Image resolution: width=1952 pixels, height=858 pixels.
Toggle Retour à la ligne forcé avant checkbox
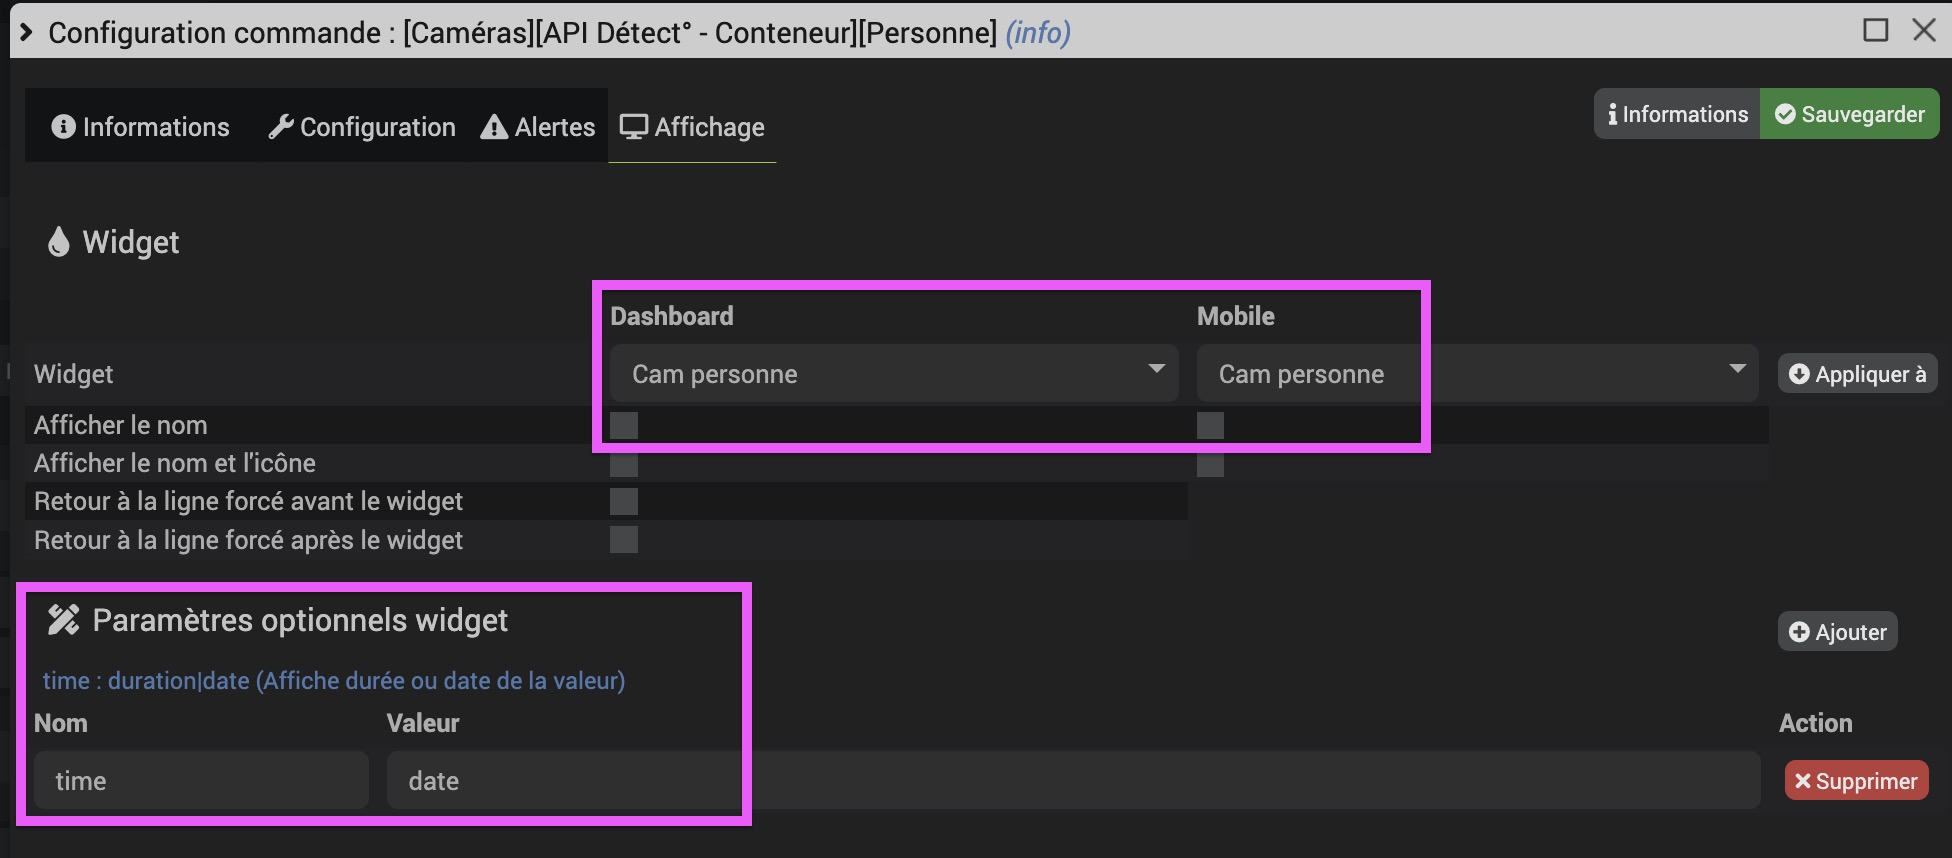pyautogui.click(x=624, y=501)
